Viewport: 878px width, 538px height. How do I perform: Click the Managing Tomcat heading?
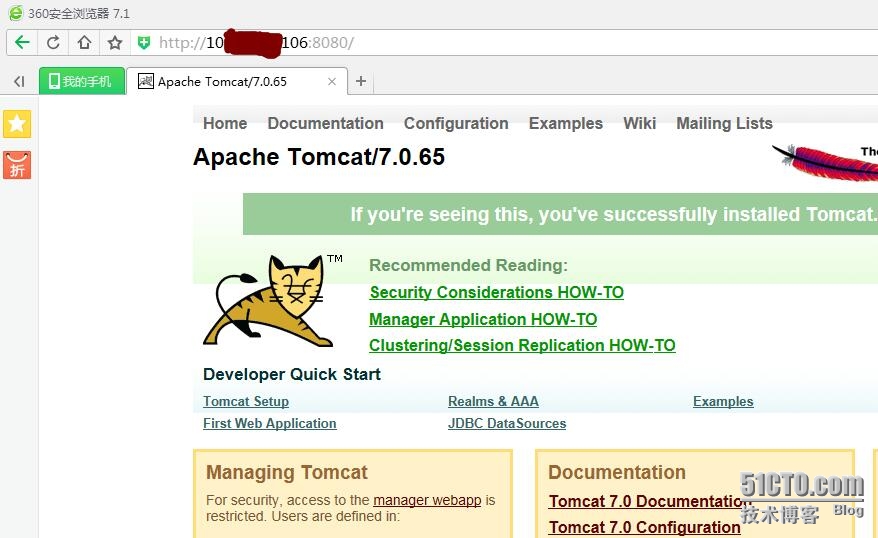point(287,472)
